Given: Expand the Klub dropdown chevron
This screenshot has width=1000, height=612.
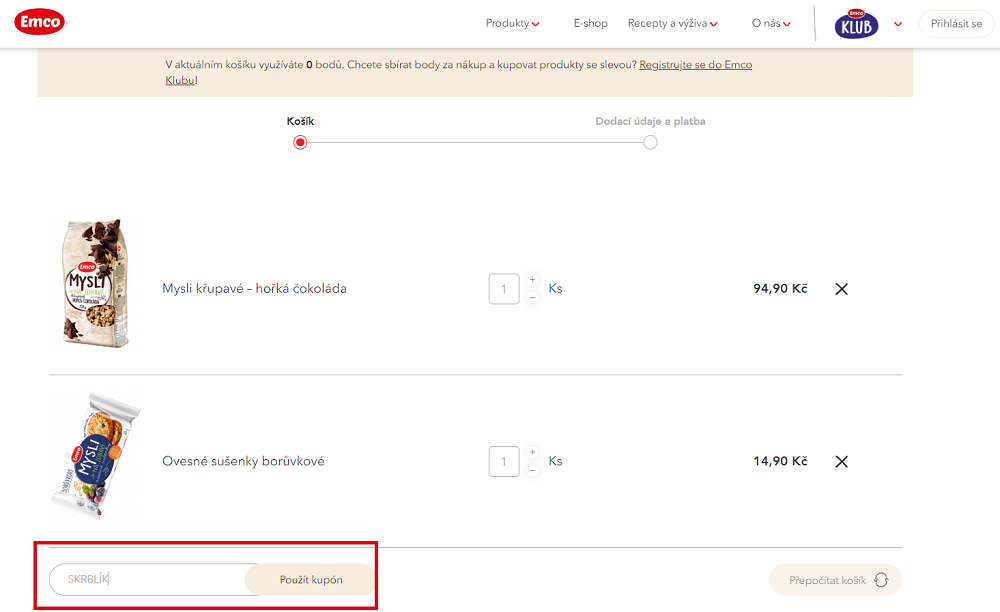Looking at the screenshot, I should pyautogui.click(x=898, y=24).
